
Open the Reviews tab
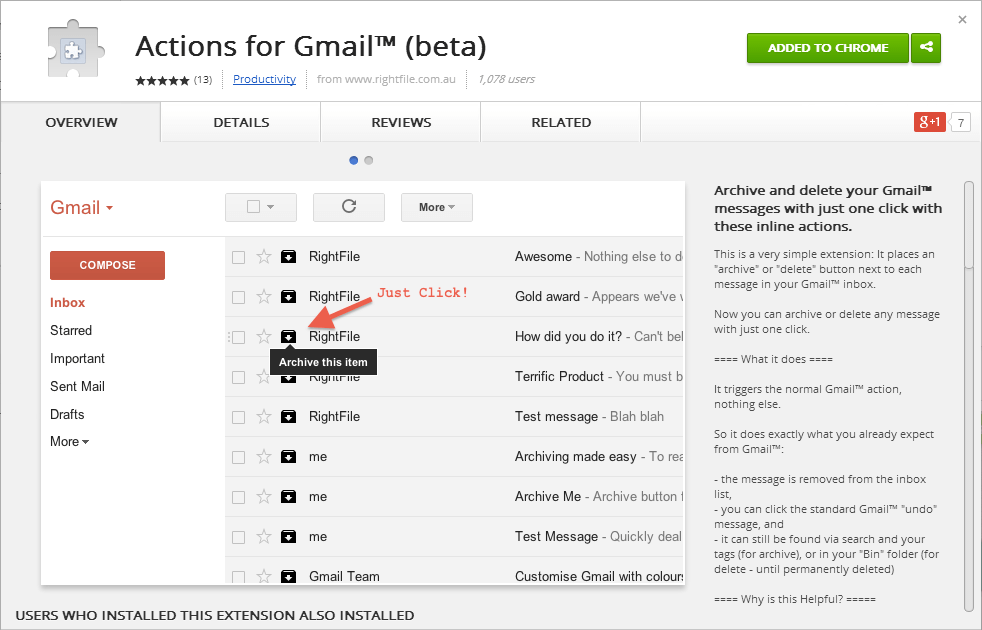point(401,122)
